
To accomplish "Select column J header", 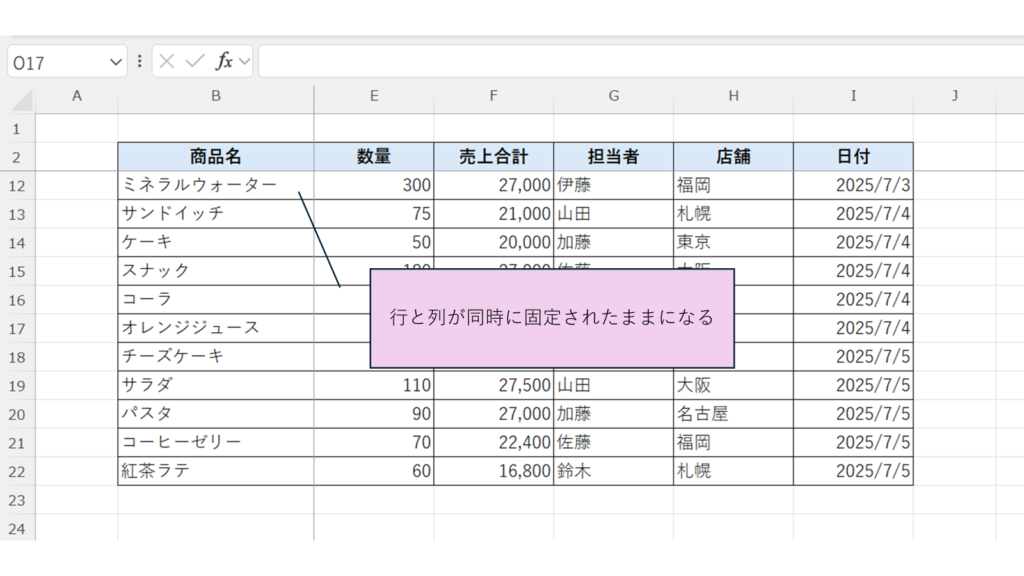I will (954, 96).
